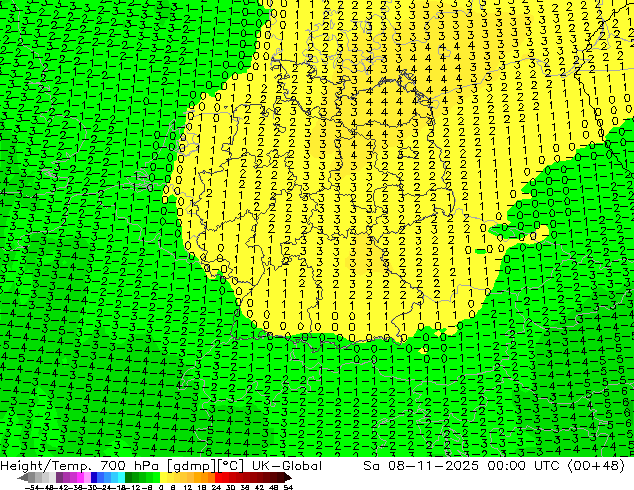Click the dark blue legend swatch above -30

[93, 477]
